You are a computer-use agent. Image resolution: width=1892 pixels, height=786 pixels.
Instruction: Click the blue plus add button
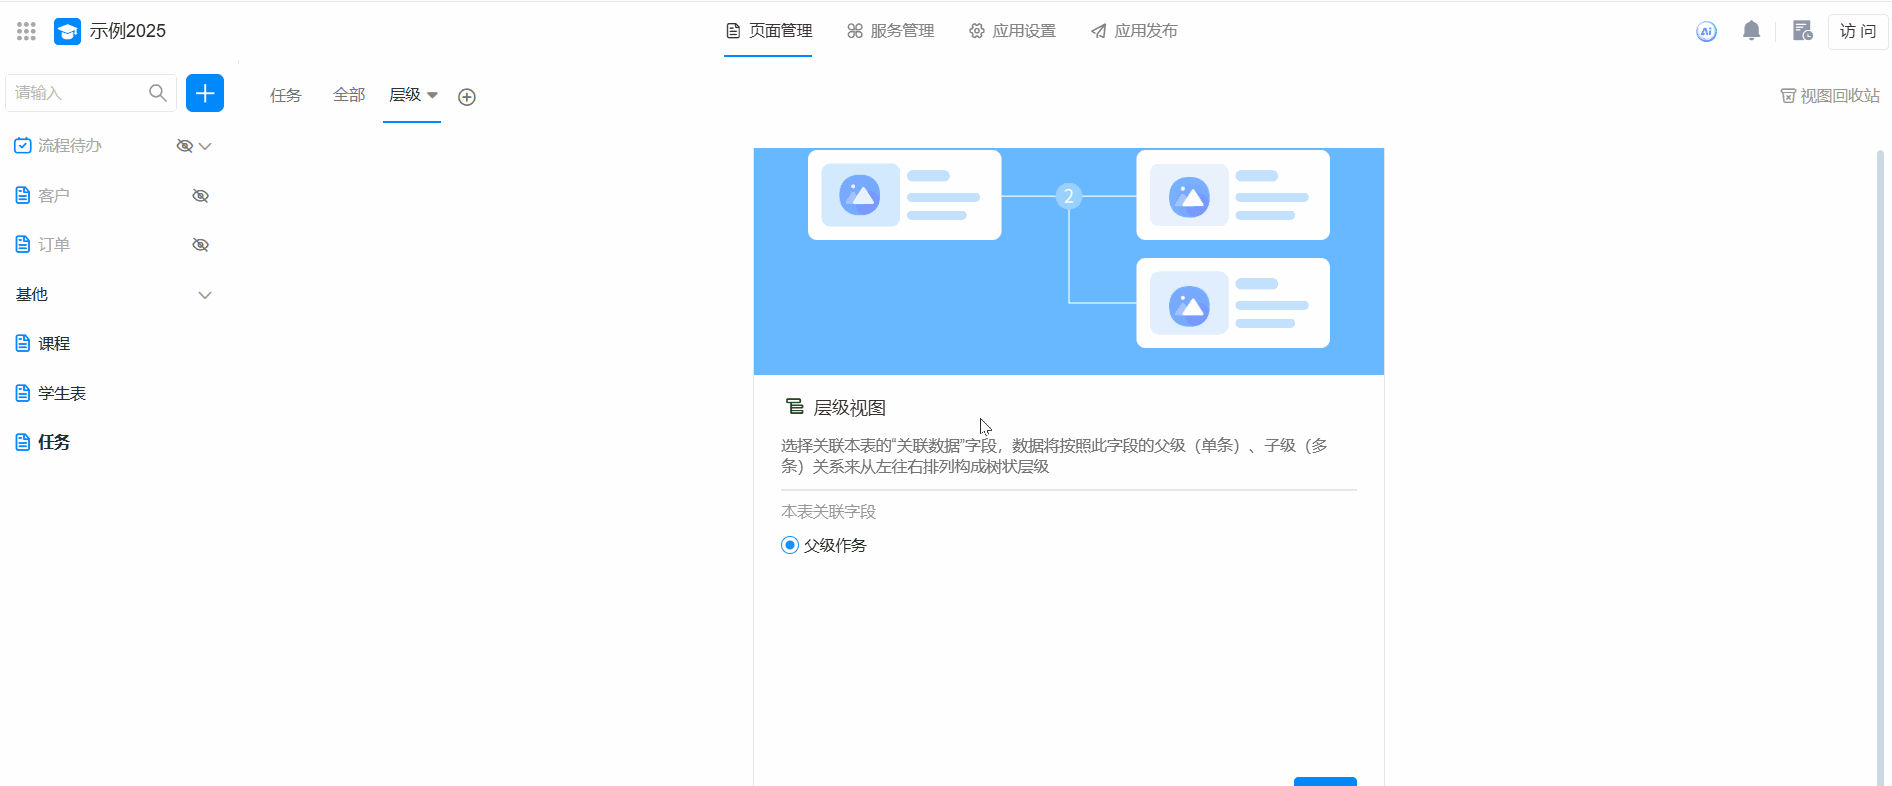tap(205, 93)
